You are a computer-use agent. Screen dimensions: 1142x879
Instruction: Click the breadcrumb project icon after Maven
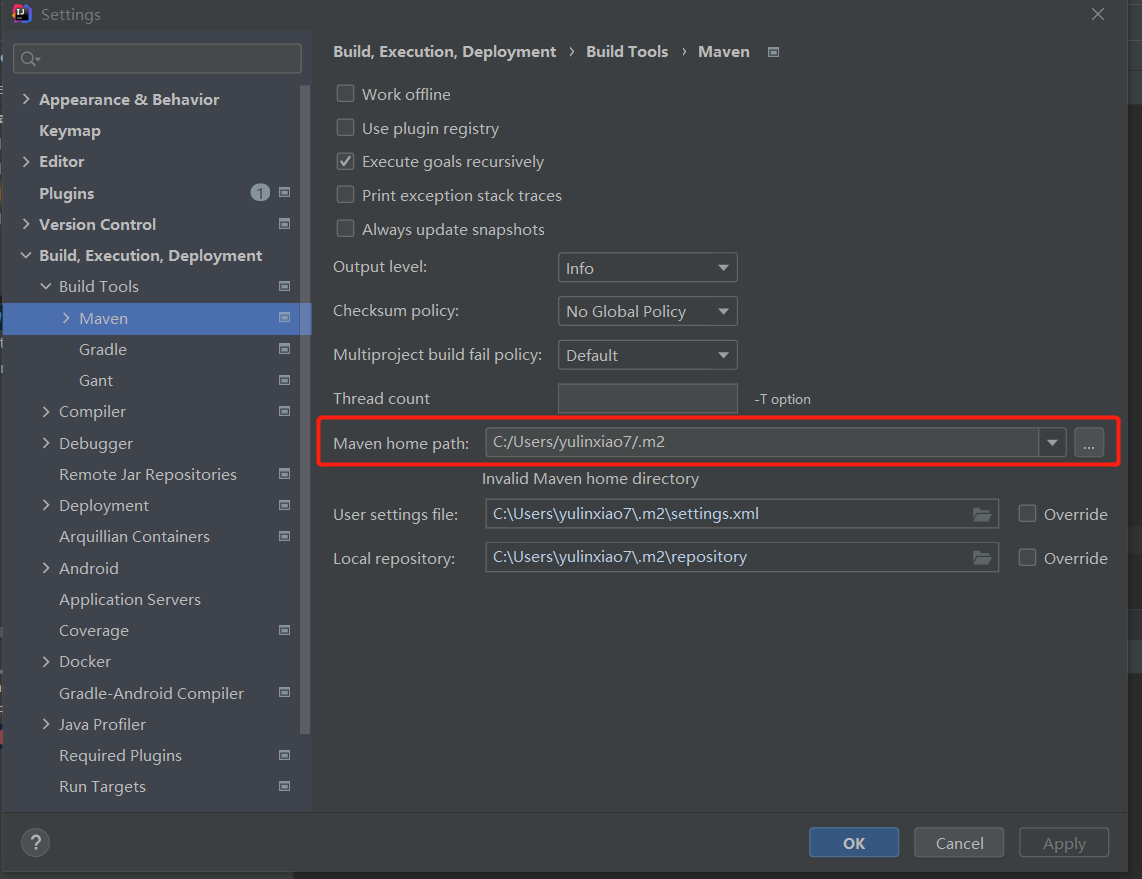click(x=773, y=52)
